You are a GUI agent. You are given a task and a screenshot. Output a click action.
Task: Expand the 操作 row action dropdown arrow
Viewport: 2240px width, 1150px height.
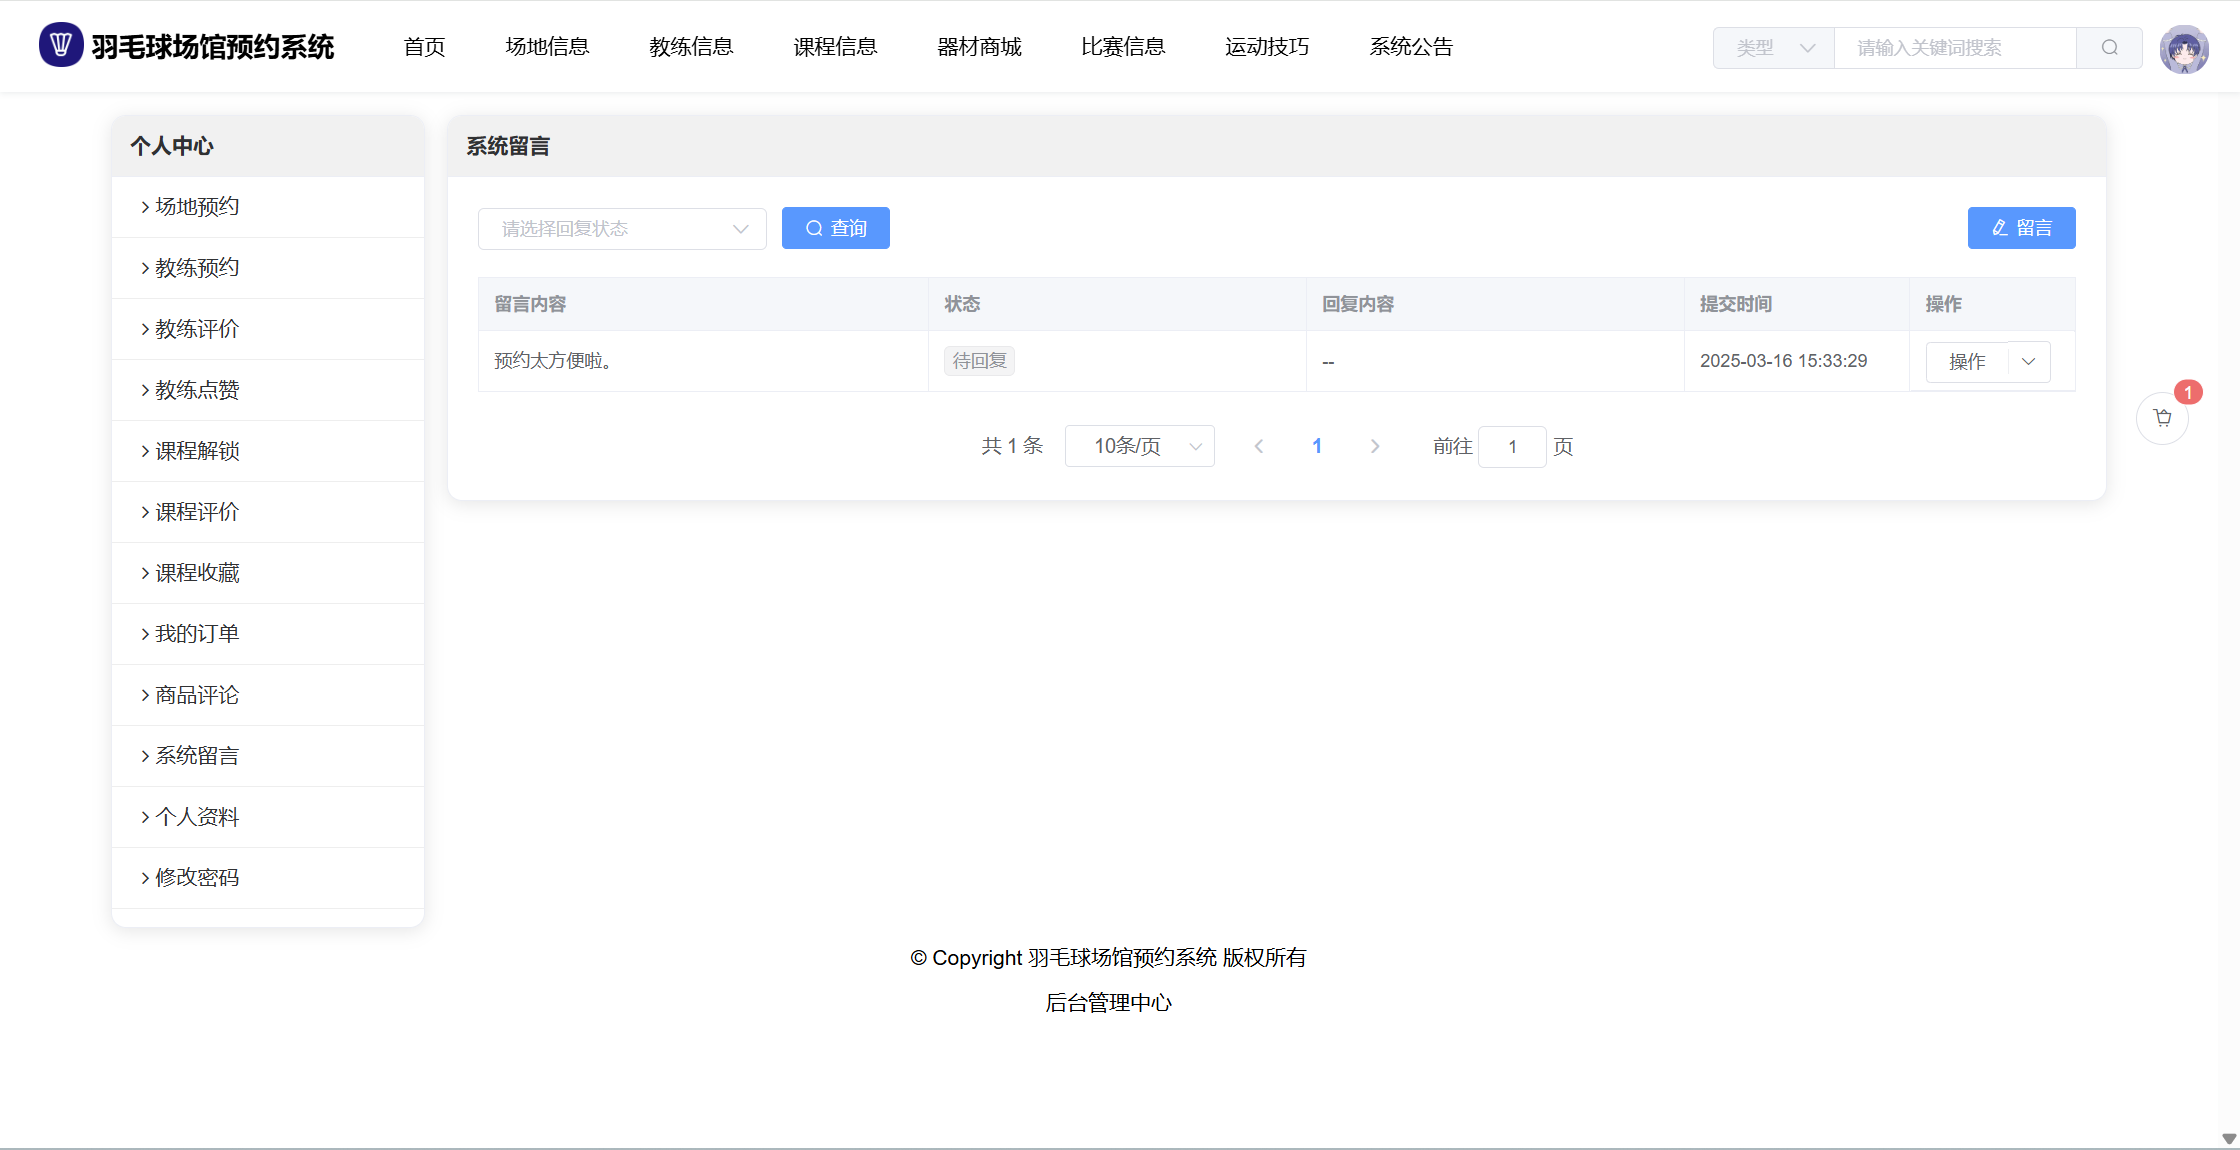(2029, 362)
